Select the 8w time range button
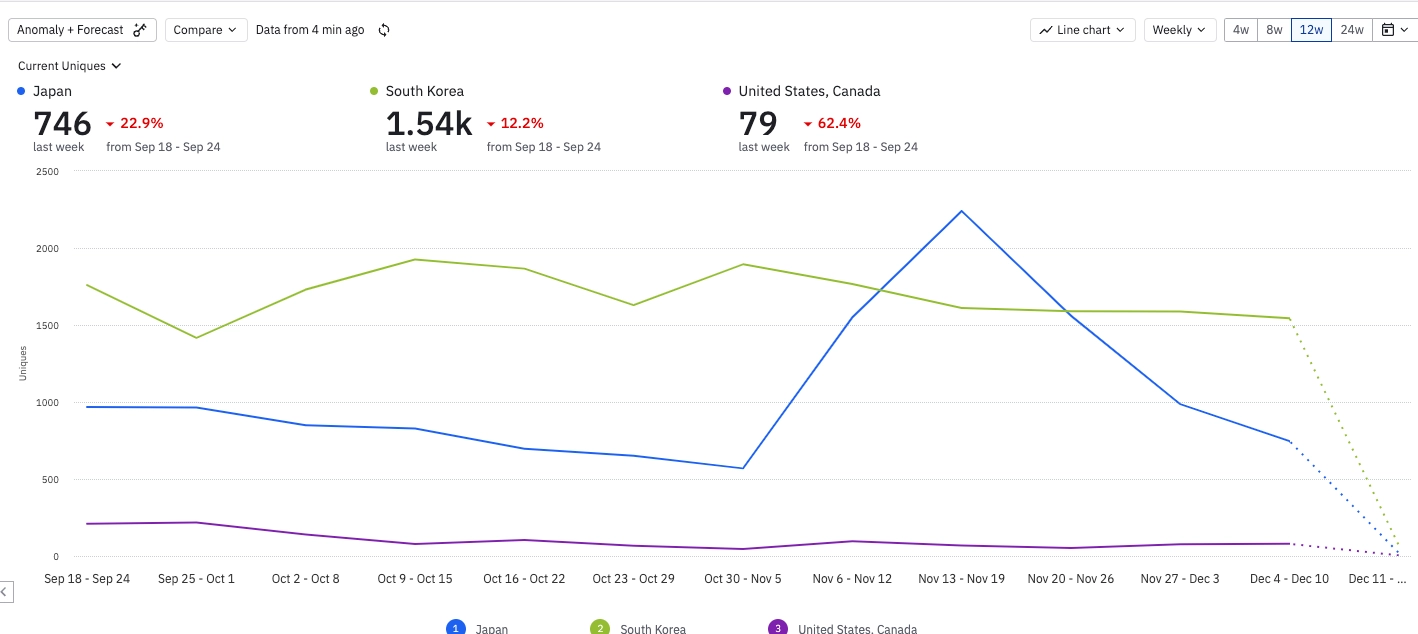The width and height of the screenshot is (1418, 634). (1274, 30)
